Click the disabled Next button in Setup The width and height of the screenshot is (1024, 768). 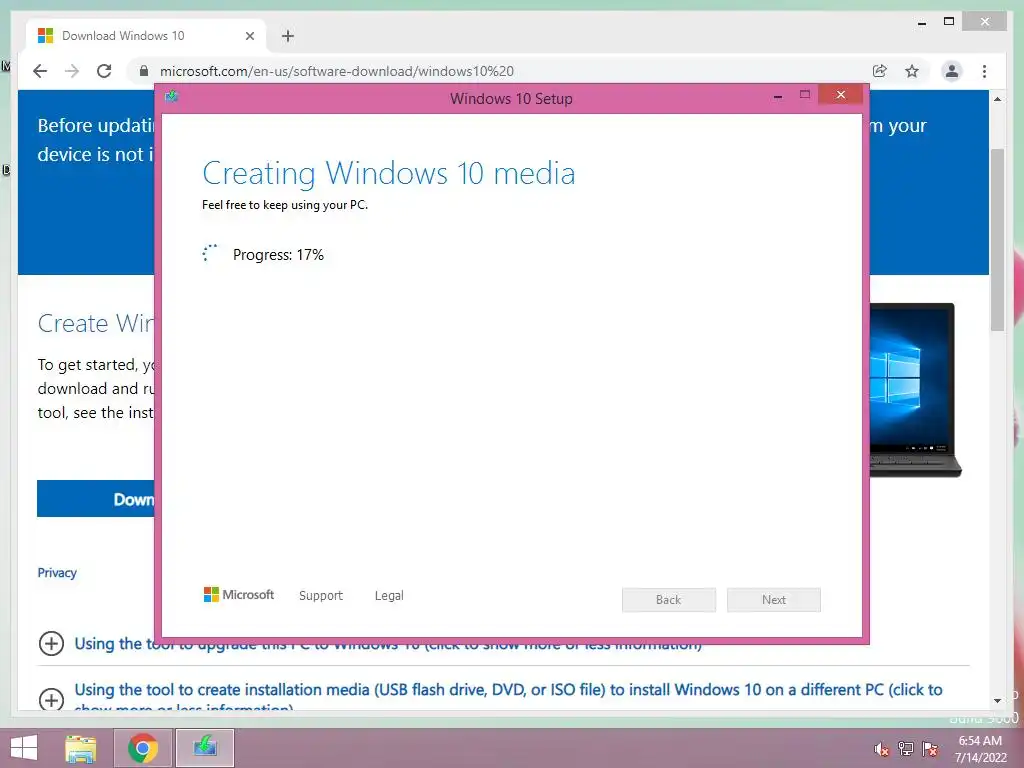click(774, 600)
